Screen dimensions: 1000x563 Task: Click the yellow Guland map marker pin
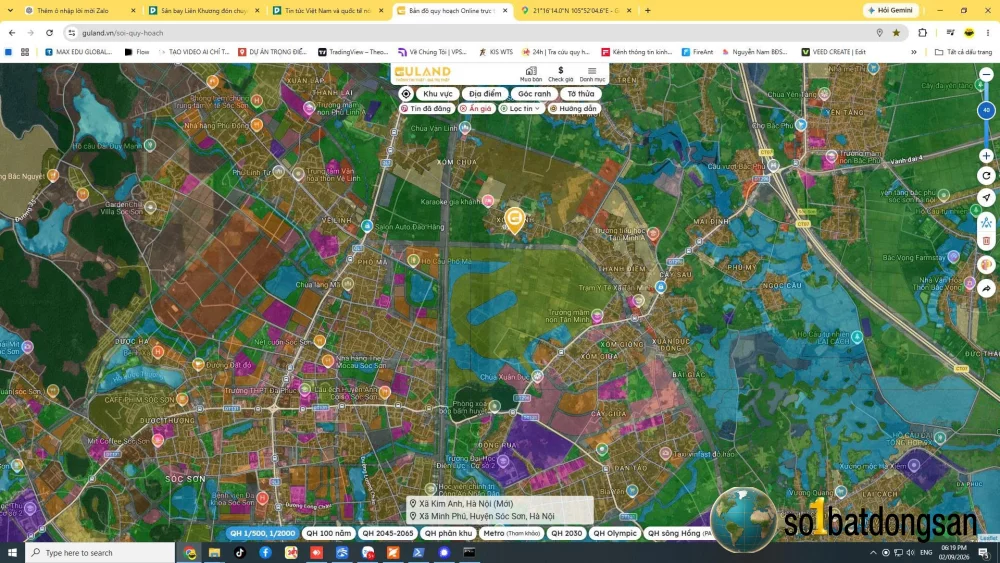click(x=515, y=220)
